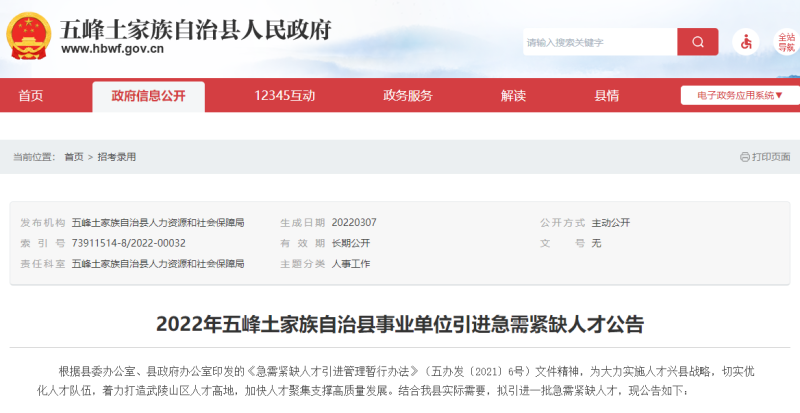The height and width of the screenshot is (413, 800).
Task: Click the www.hbwf.gov.cn URL text
Action: click(x=112, y=49)
